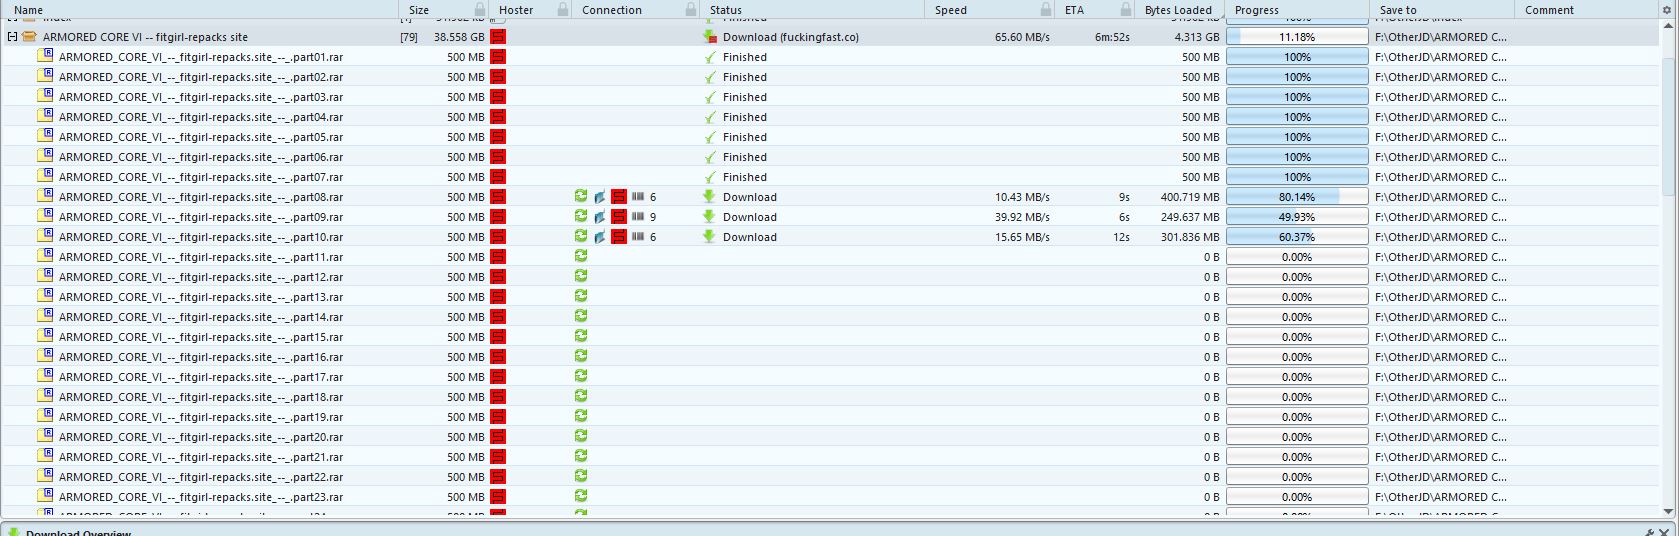Viewport: 1679px width, 536px height.
Task: Select the ARMORED CORE VI -- fitgirl-repacks site package row
Action: [x=831, y=37]
